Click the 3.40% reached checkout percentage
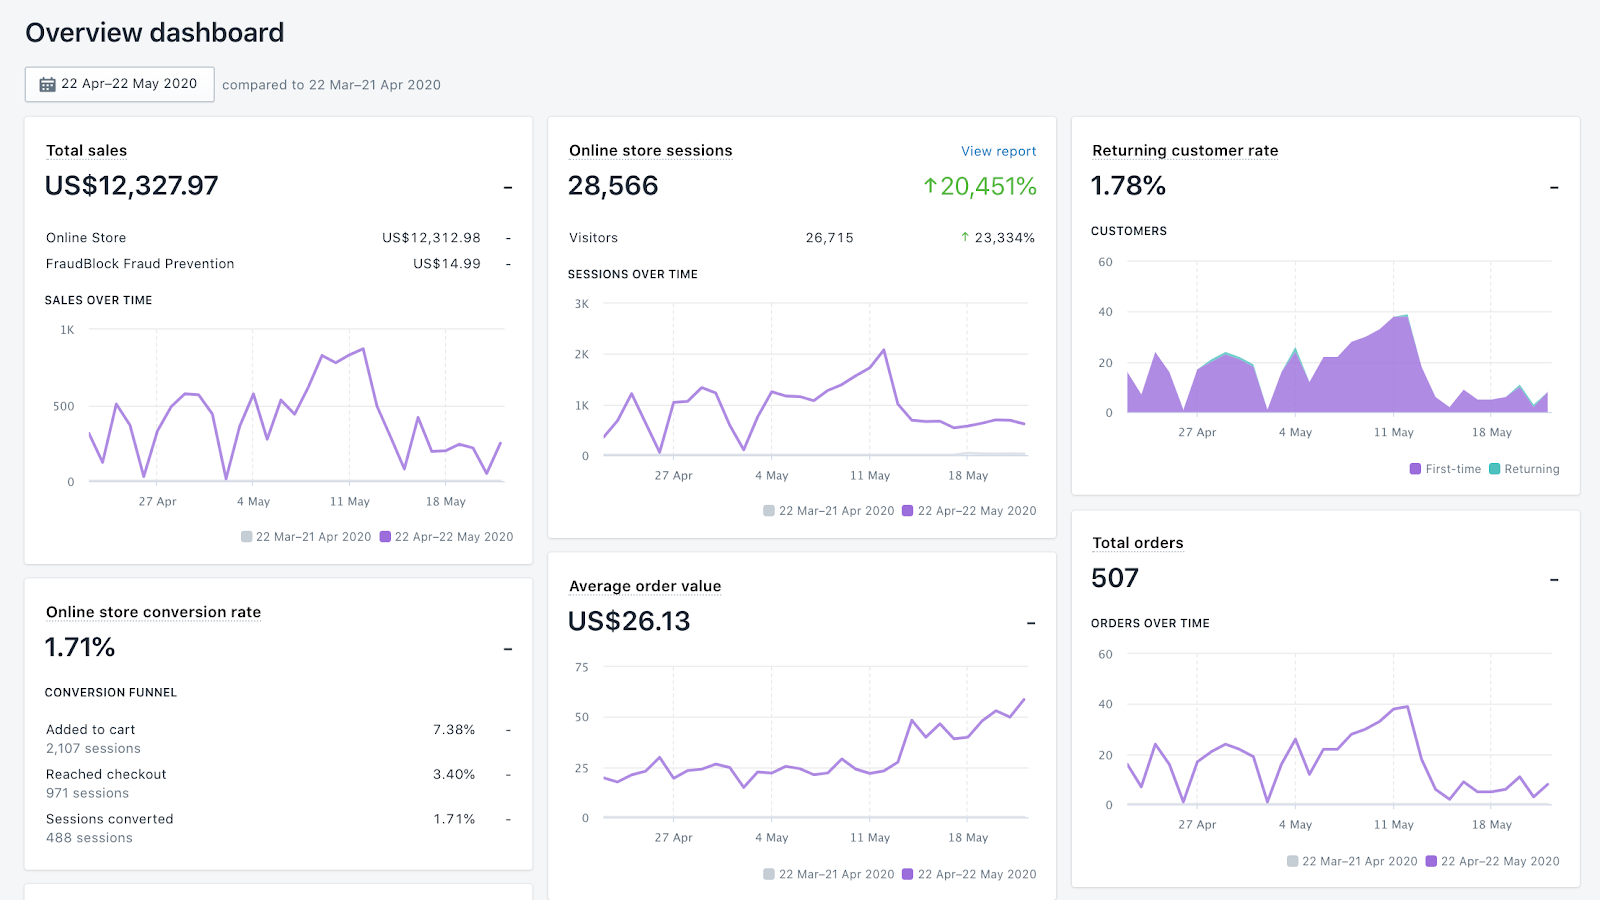This screenshot has width=1600, height=900. 454,775
